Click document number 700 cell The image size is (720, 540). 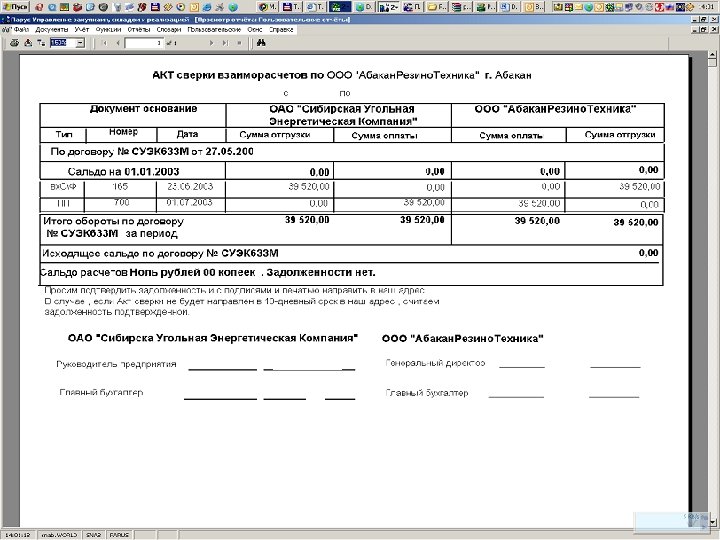[x=121, y=202]
